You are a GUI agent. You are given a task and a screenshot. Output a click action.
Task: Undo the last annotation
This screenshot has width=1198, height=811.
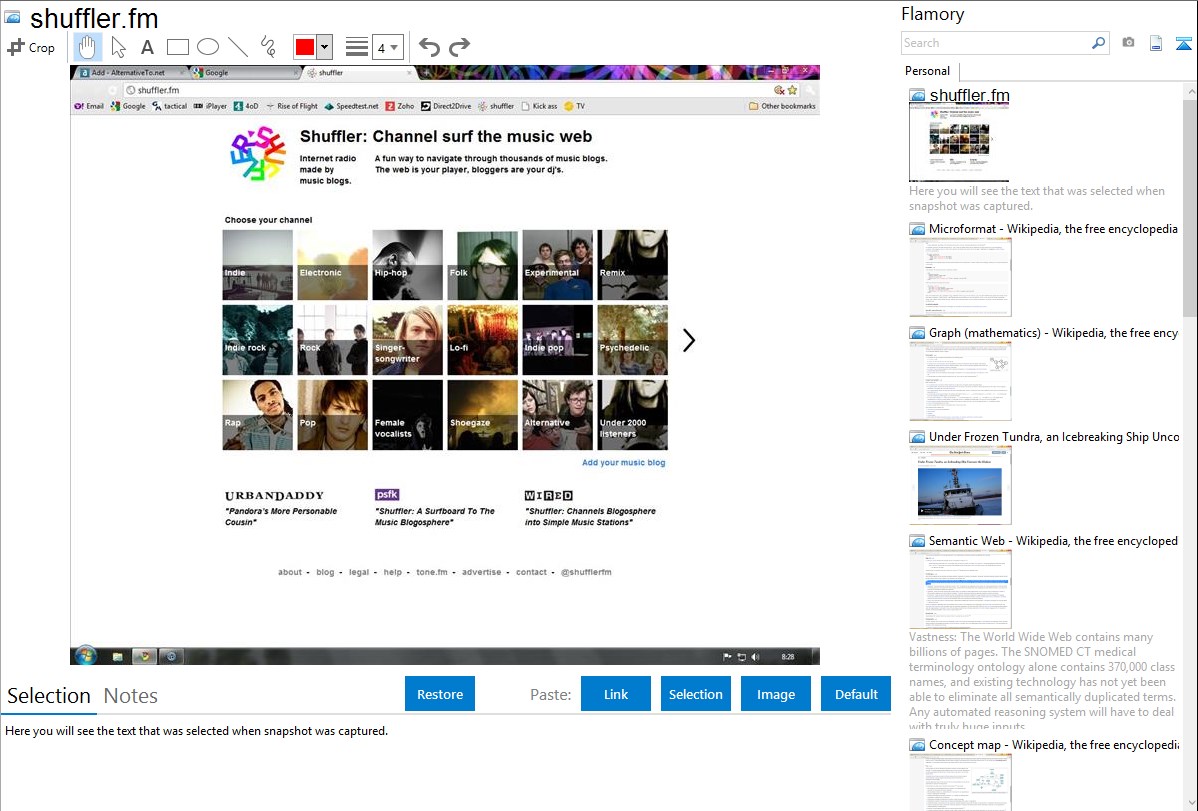tap(429, 47)
